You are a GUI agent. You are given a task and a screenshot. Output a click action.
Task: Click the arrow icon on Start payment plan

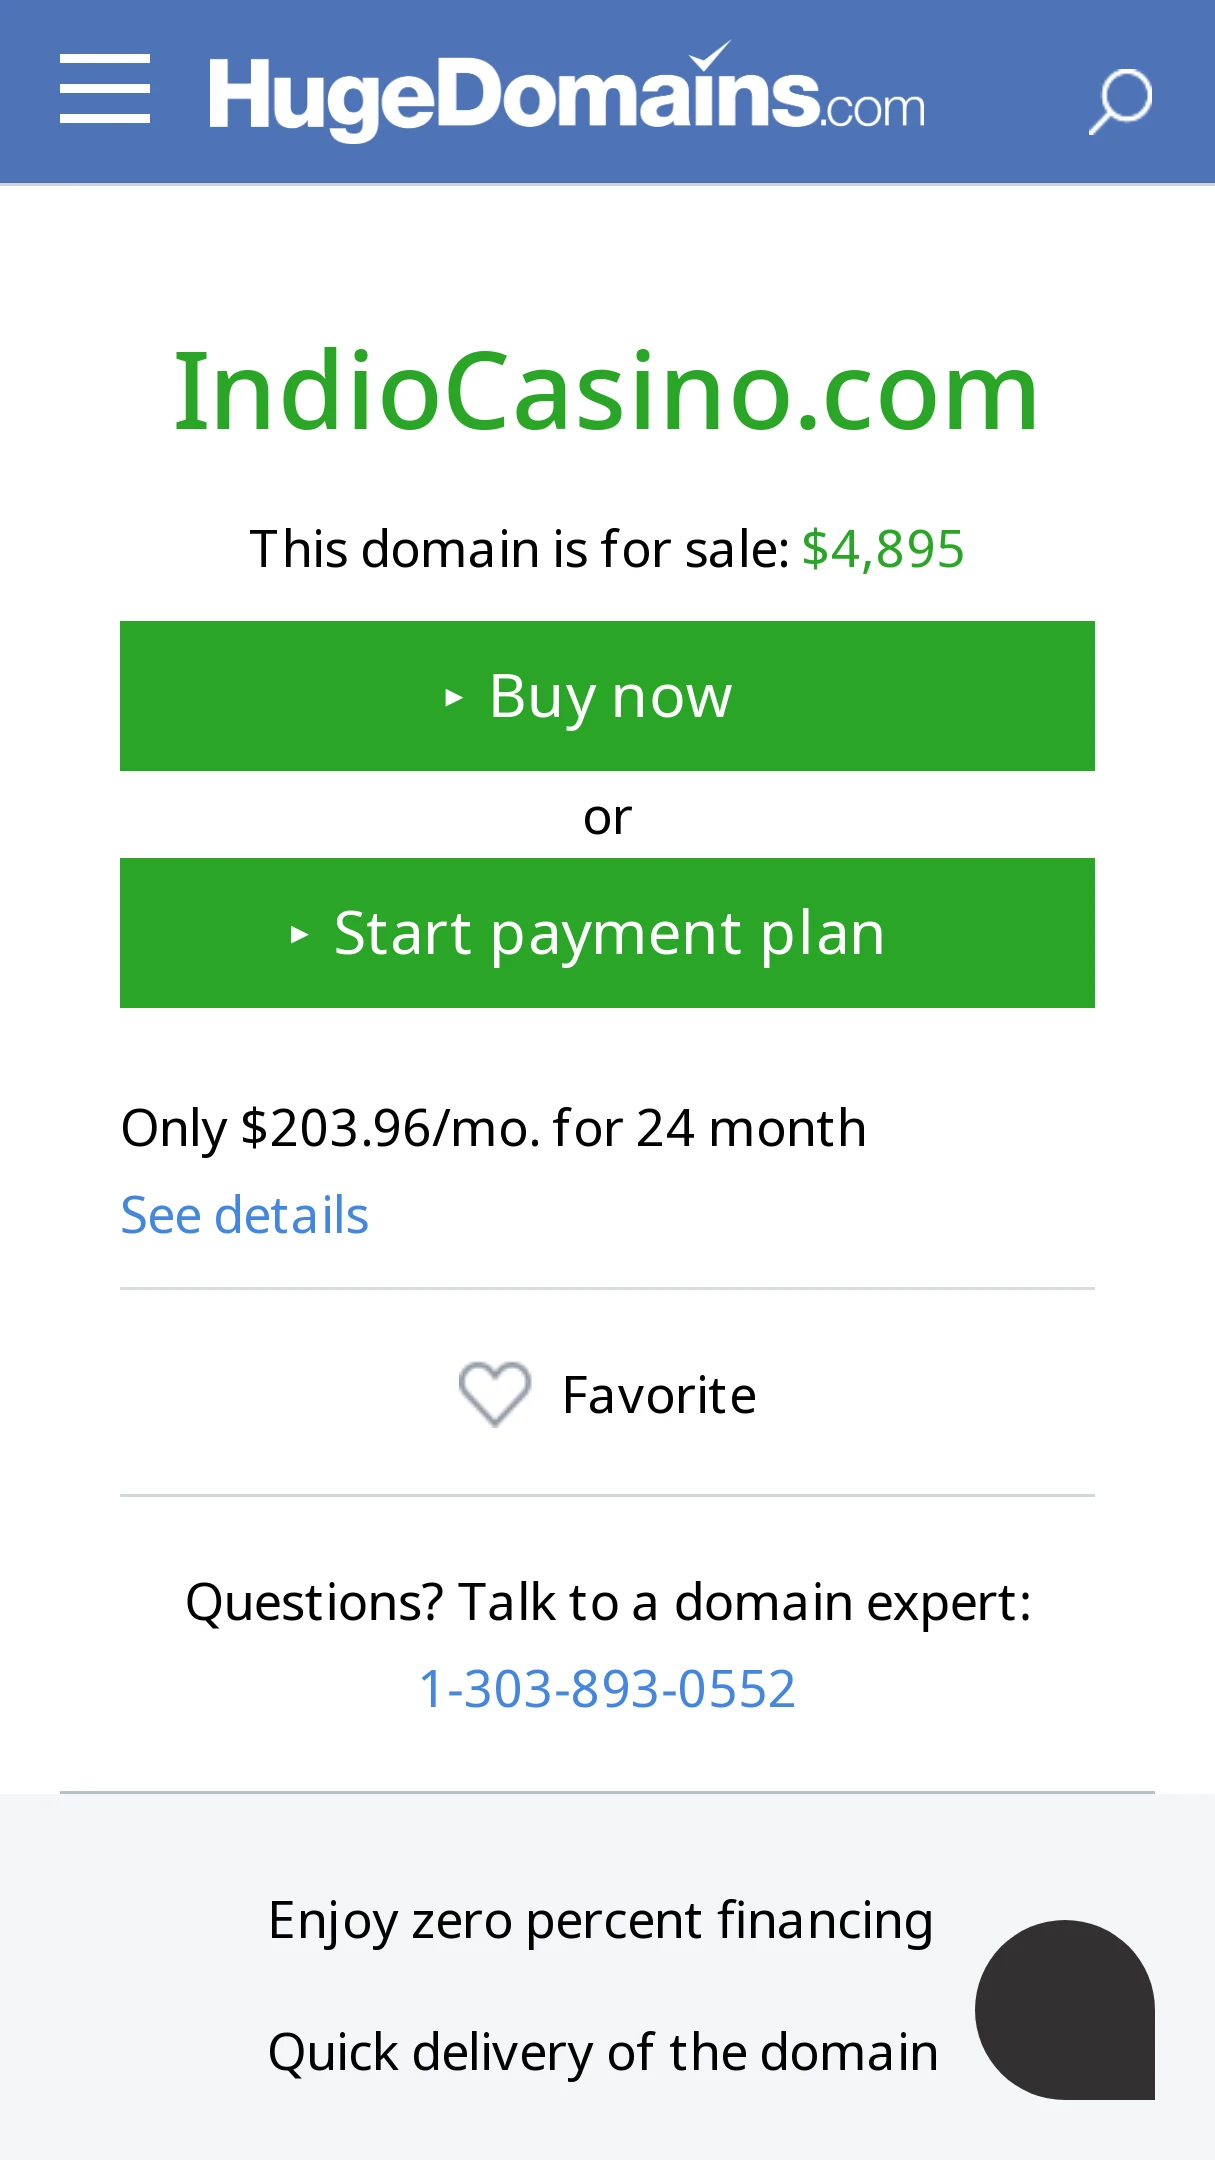pos(298,934)
